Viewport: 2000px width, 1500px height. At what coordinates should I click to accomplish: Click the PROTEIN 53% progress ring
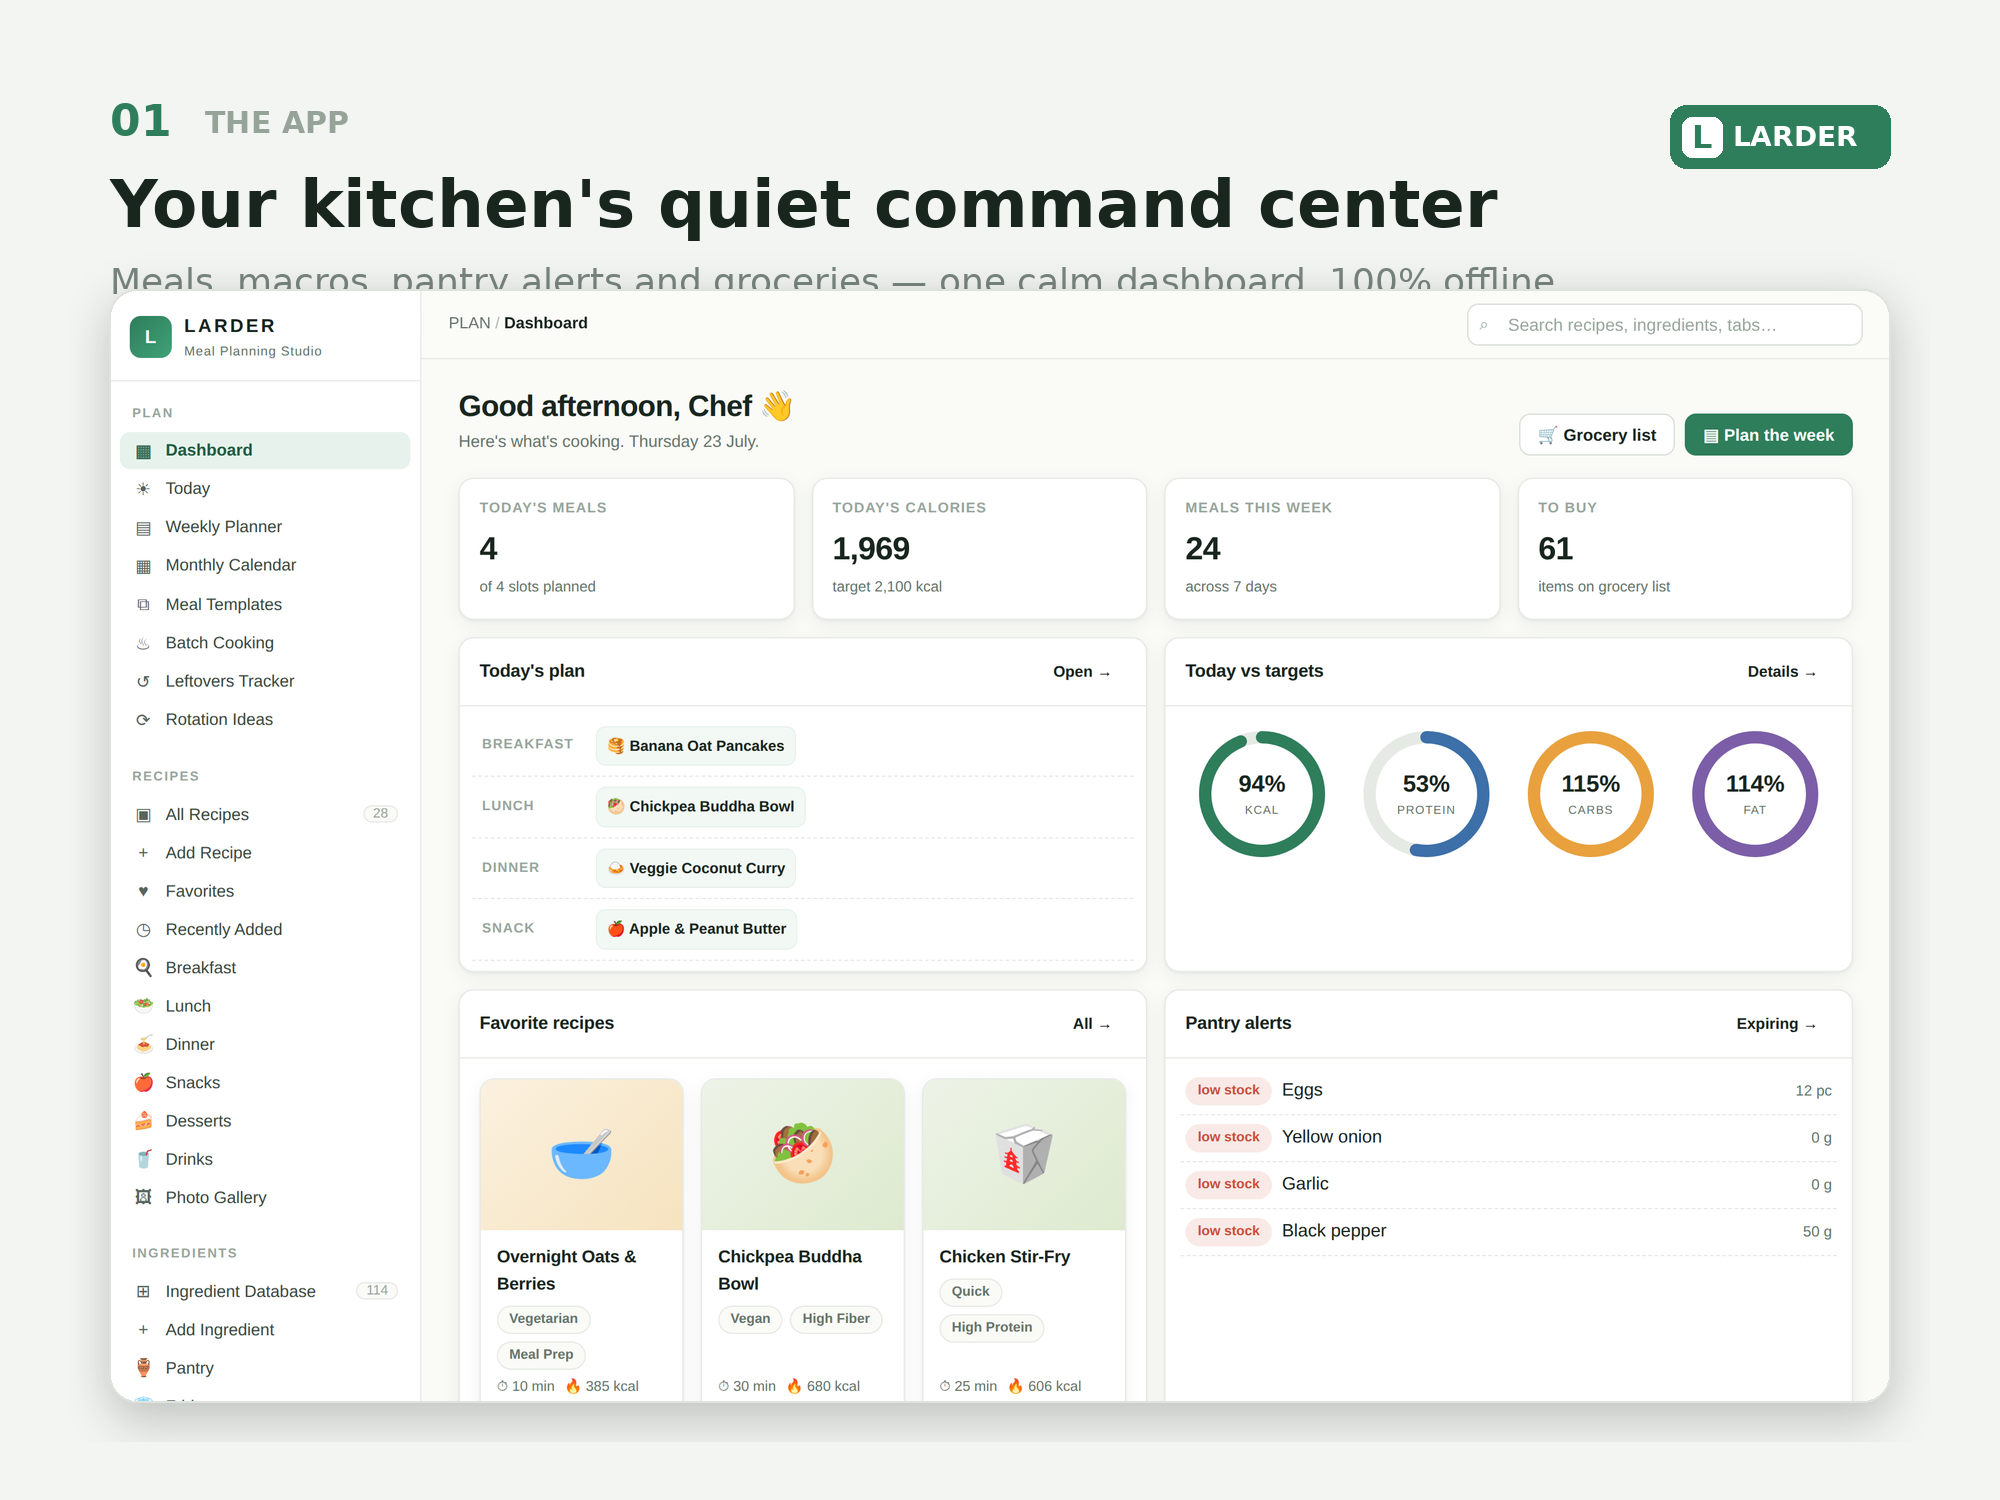click(1426, 794)
